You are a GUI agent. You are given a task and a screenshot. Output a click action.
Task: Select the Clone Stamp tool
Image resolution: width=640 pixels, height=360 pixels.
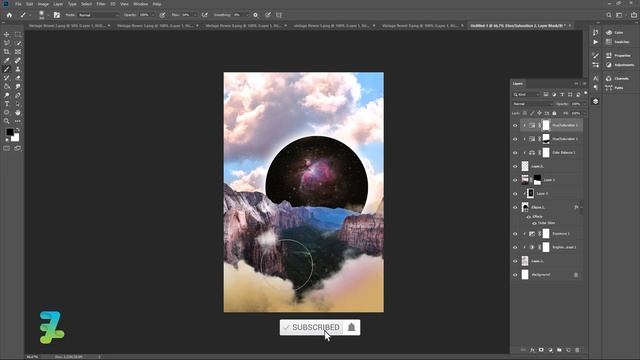pos(18,69)
